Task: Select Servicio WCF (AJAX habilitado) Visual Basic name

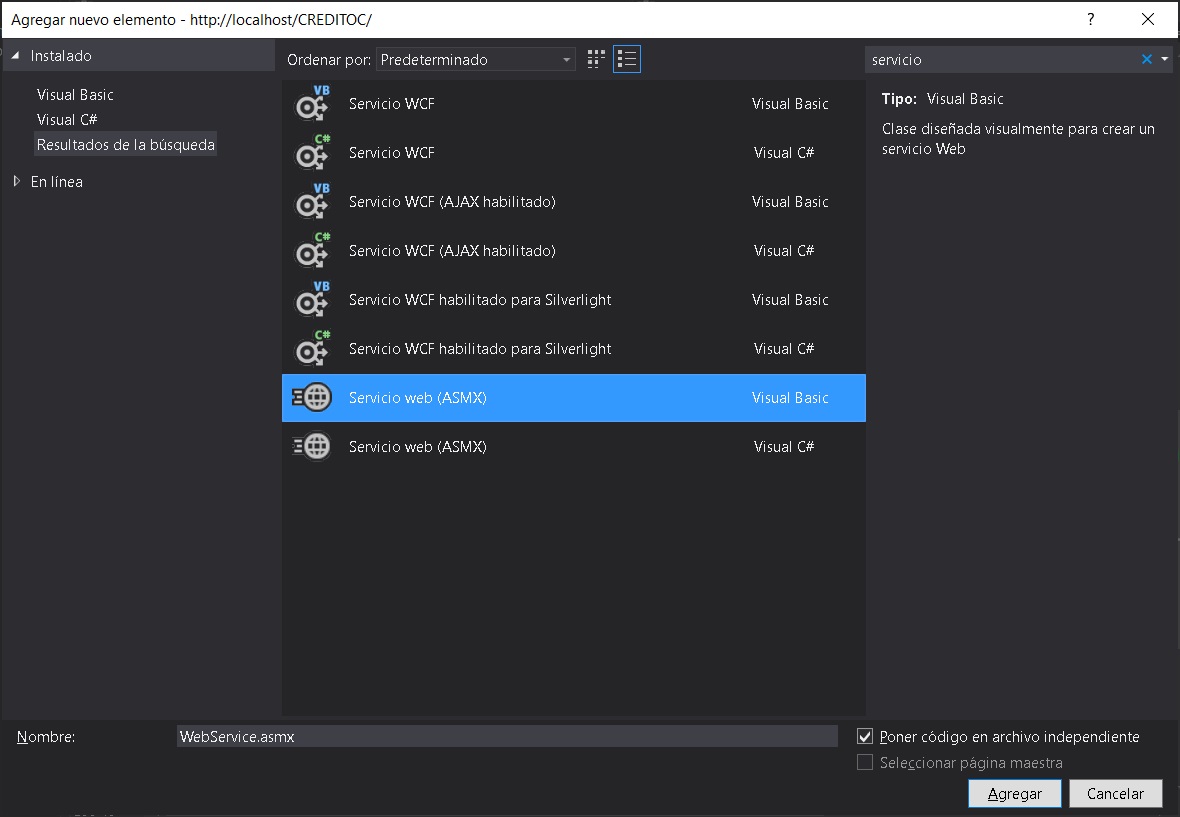Action: click(452, 202)
